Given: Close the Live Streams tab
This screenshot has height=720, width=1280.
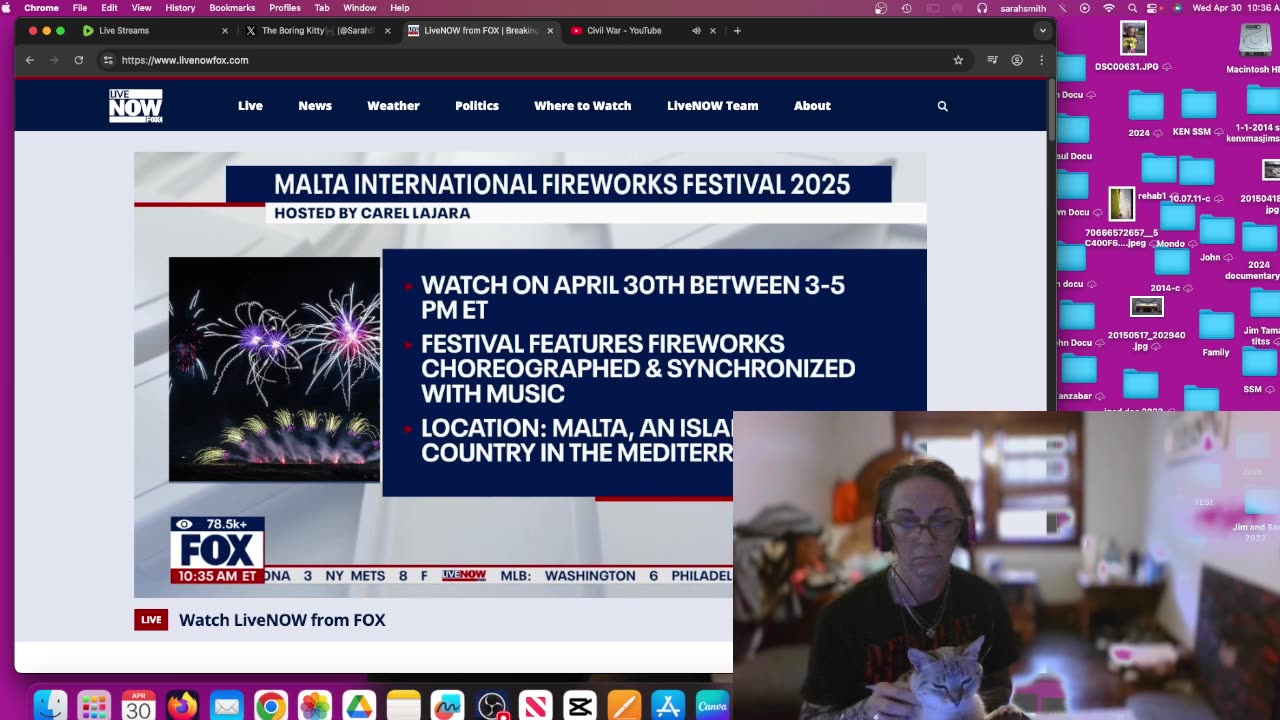Looking at the screenshot, I should tap(224, 30).
